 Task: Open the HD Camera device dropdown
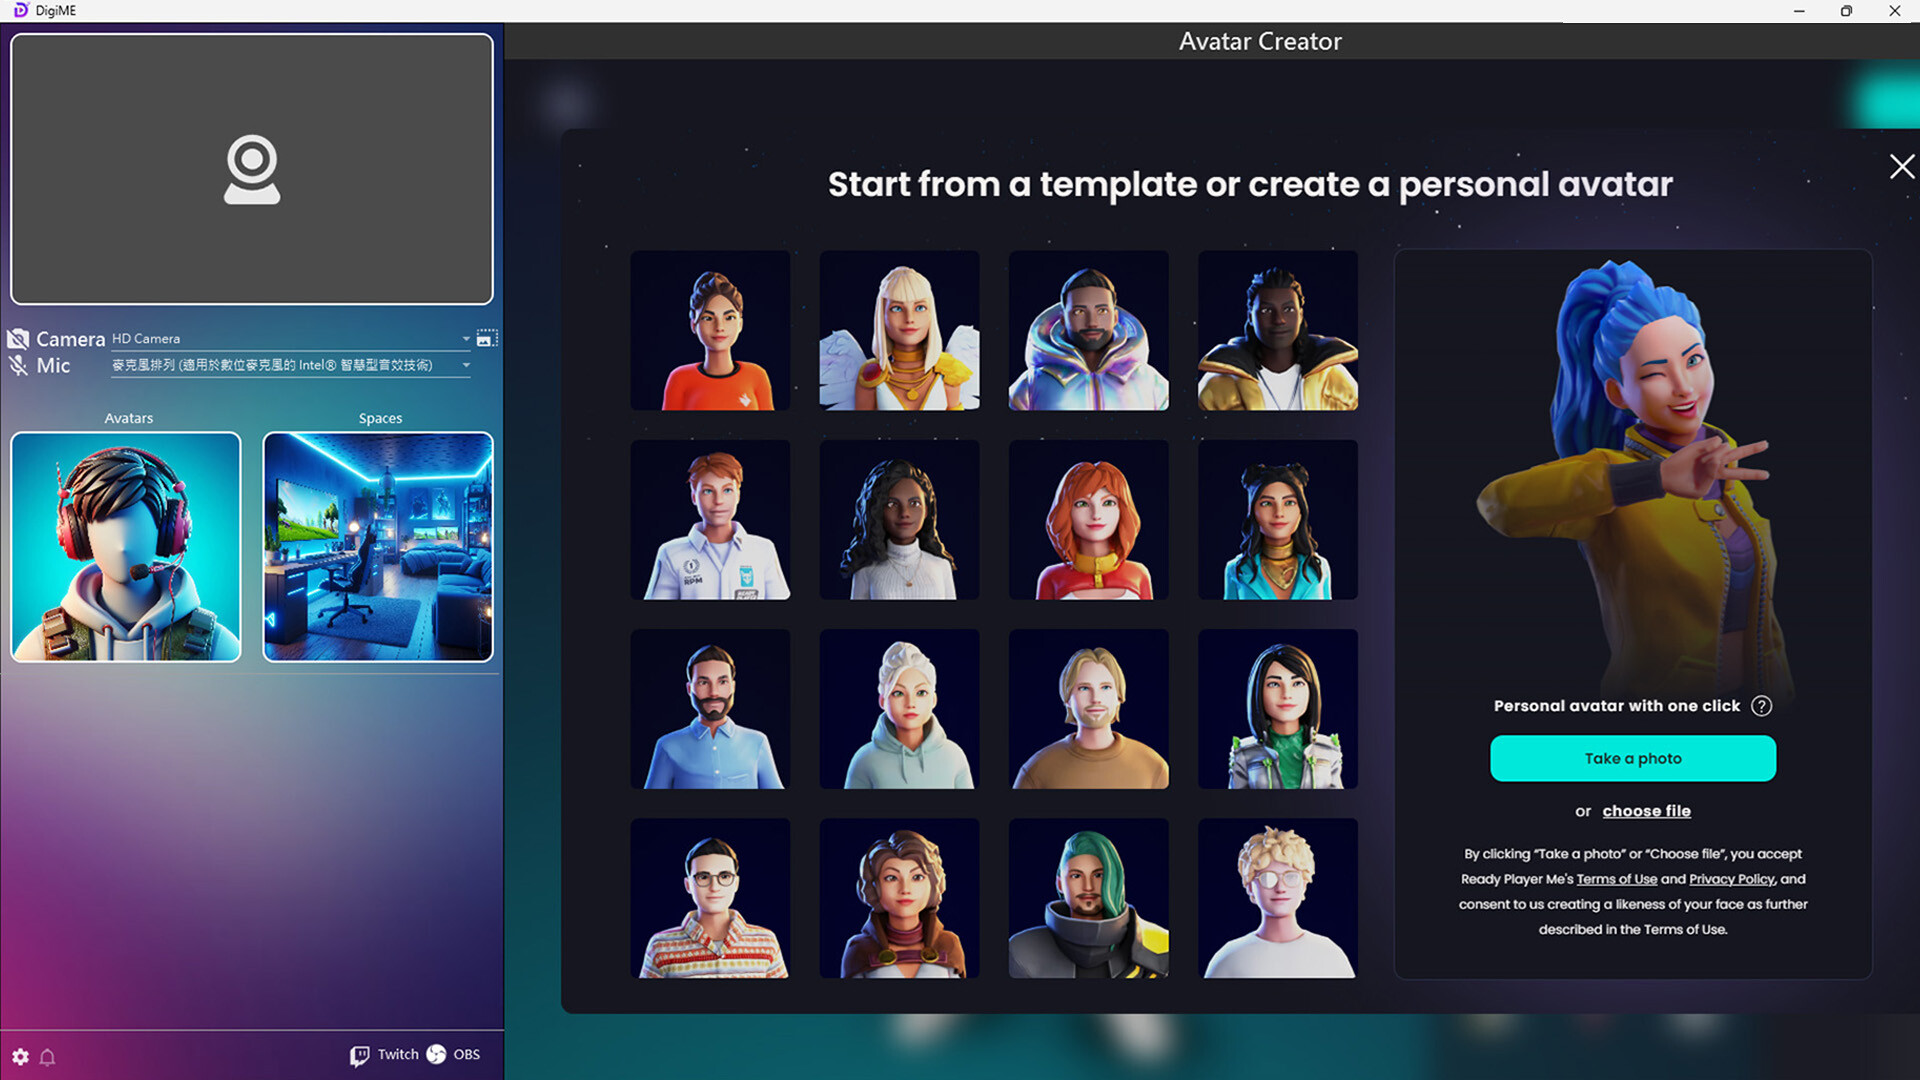[465, 340]
